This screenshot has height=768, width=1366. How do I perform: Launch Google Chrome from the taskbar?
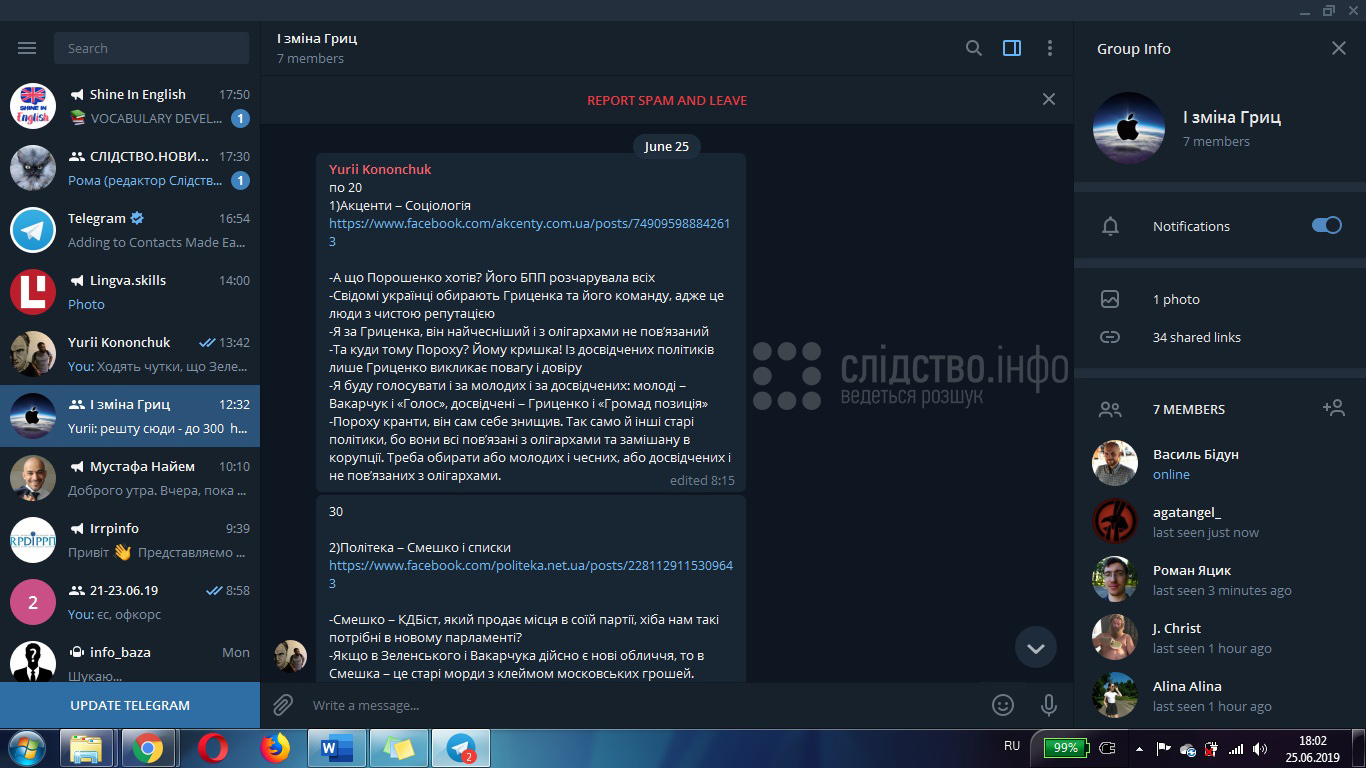(148, 748)
